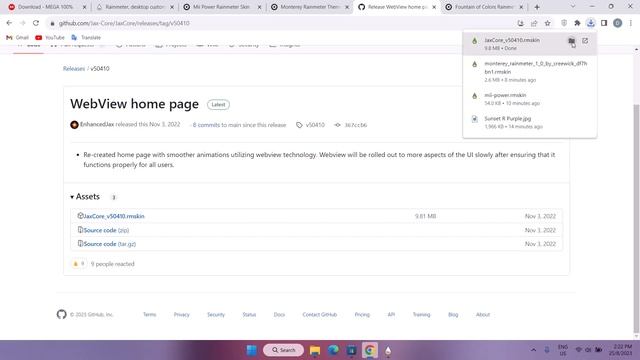This screenshot has width=640, height=360.
Task: Open the Extensions puzzle icon
Action: (x=577, y=23)
